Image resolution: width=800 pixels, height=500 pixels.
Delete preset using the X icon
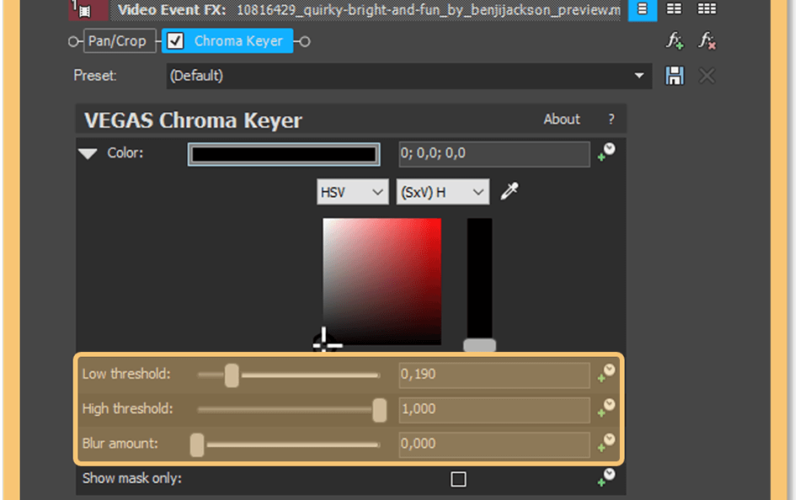click(707, 76)
